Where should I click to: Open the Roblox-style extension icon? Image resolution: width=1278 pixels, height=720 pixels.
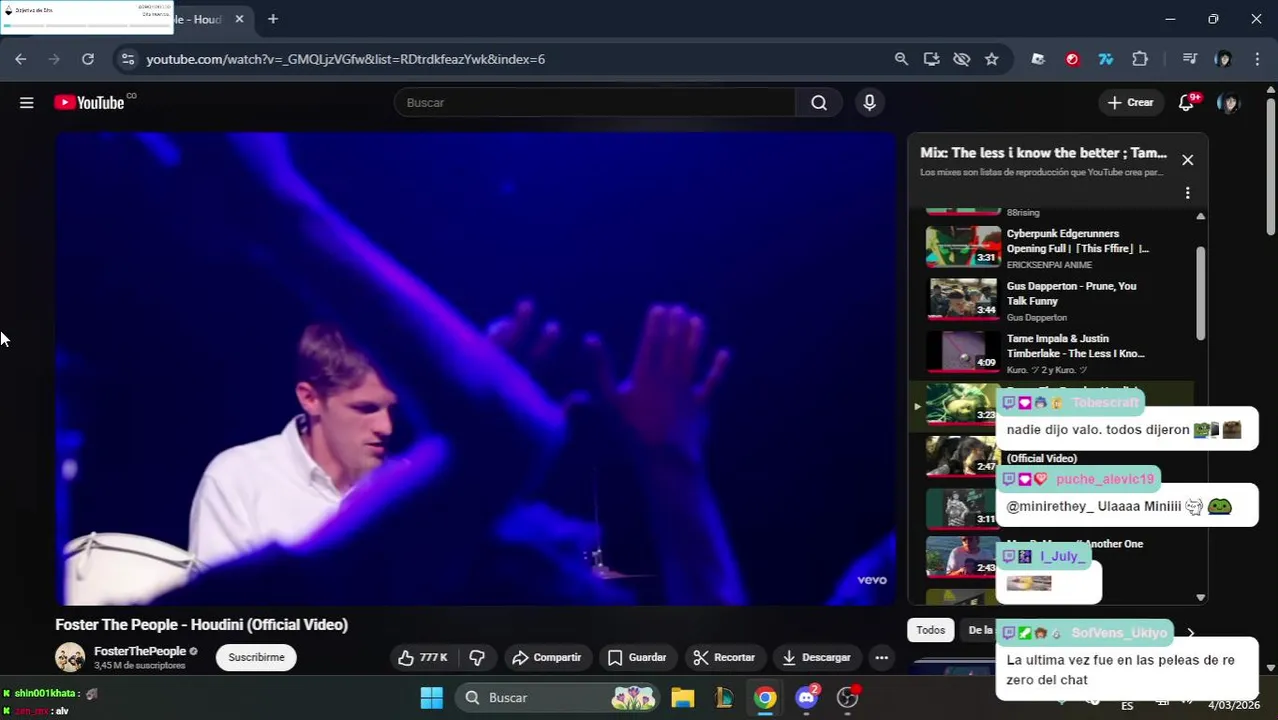point(1038,59)
